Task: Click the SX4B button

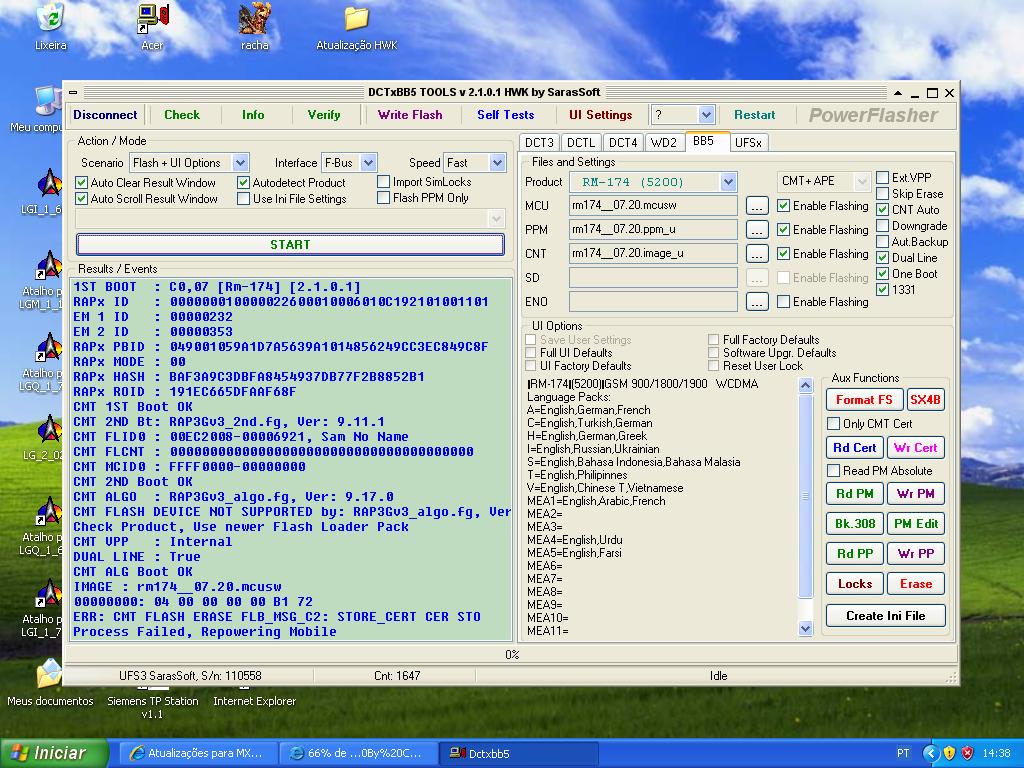Action: click(925, 400)
